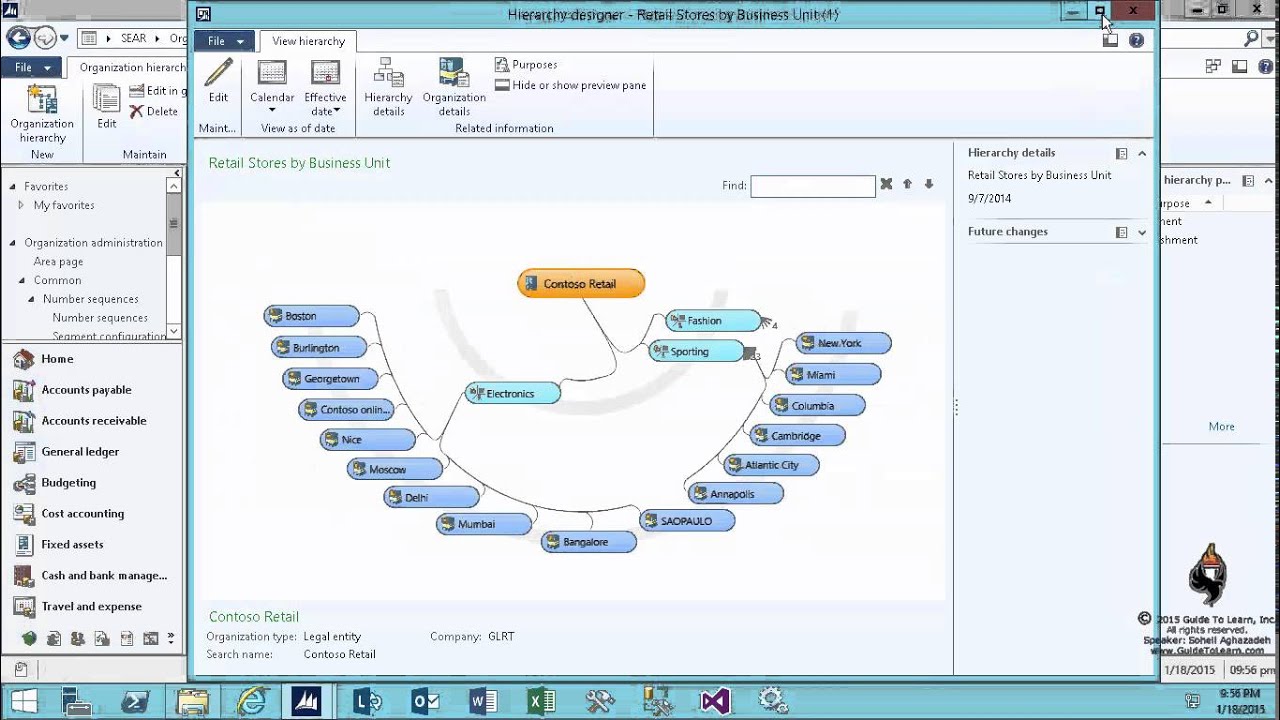Open the File menu in main AX window
This screenshot has height=720, width=1280.
[x=32, y=68]
